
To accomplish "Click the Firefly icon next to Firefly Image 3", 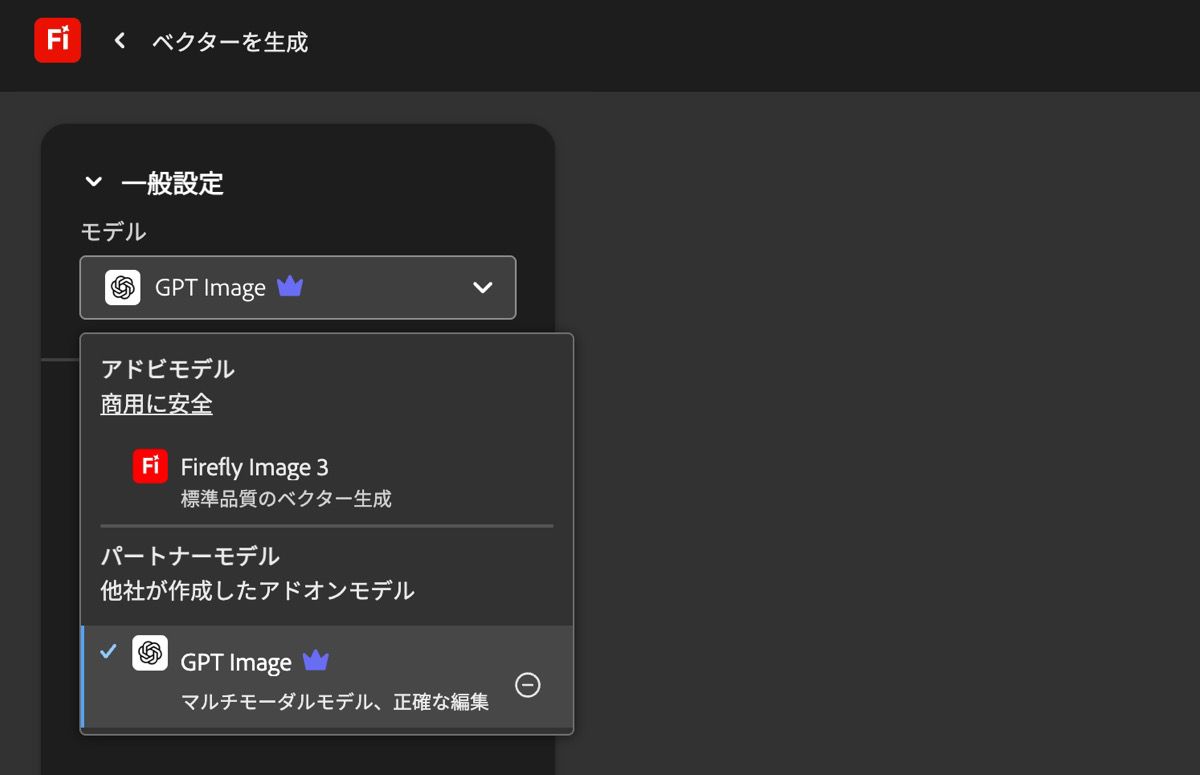I will tap(150, 466).
